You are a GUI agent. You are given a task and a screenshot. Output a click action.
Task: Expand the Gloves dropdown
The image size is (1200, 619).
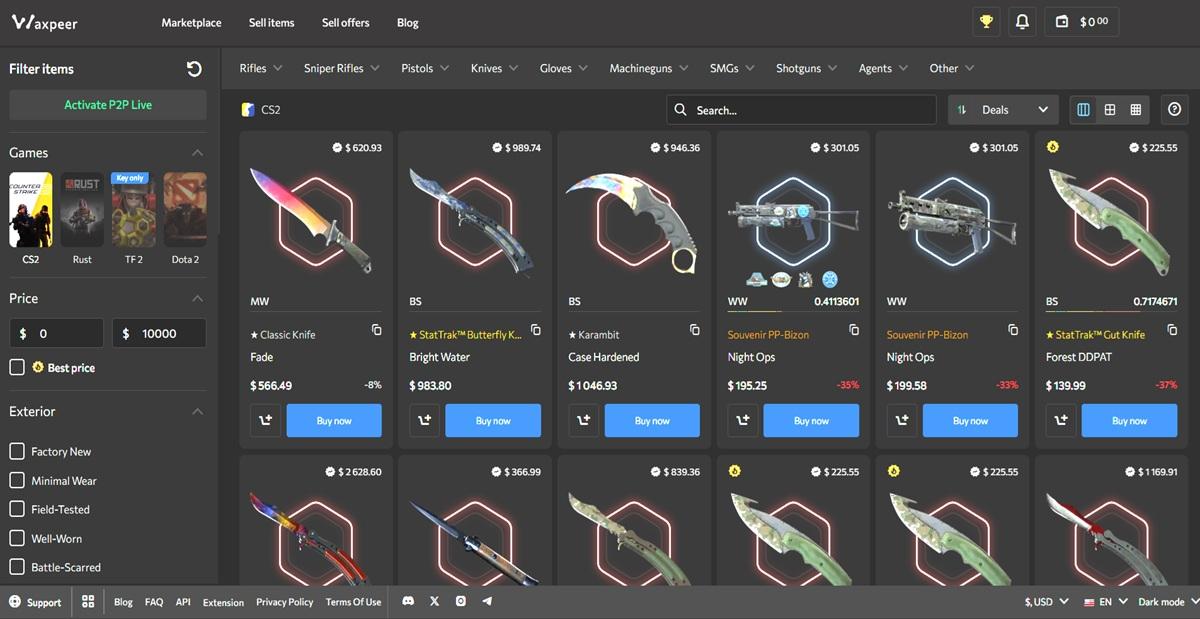pyautogui.click(x=564, y=68)
